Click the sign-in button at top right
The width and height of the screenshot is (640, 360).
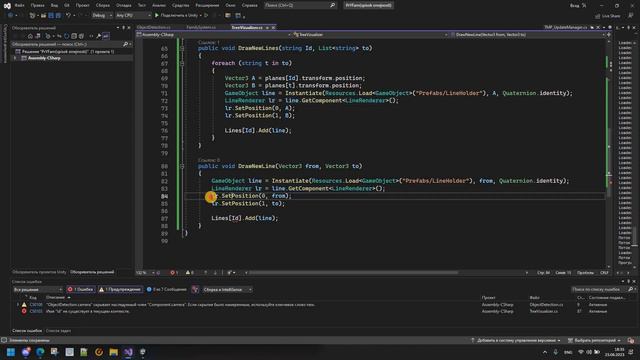(x=578, y=5)
